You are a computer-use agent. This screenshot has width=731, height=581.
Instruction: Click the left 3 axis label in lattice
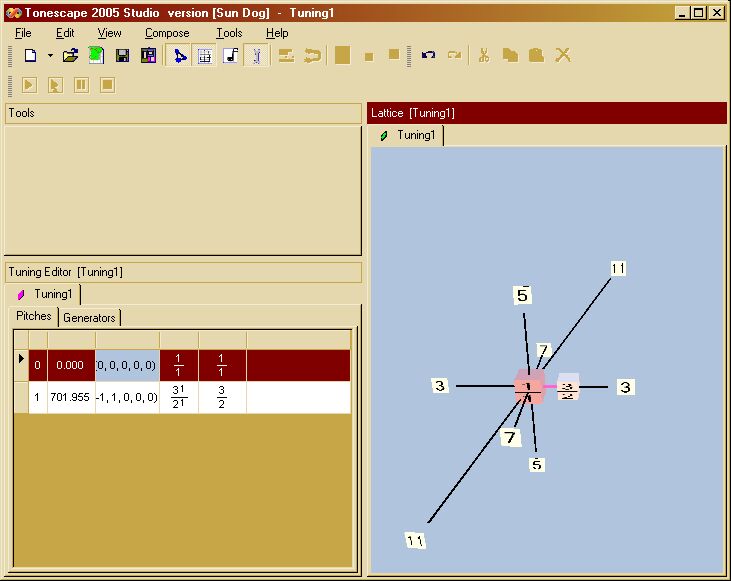[440, 386]
